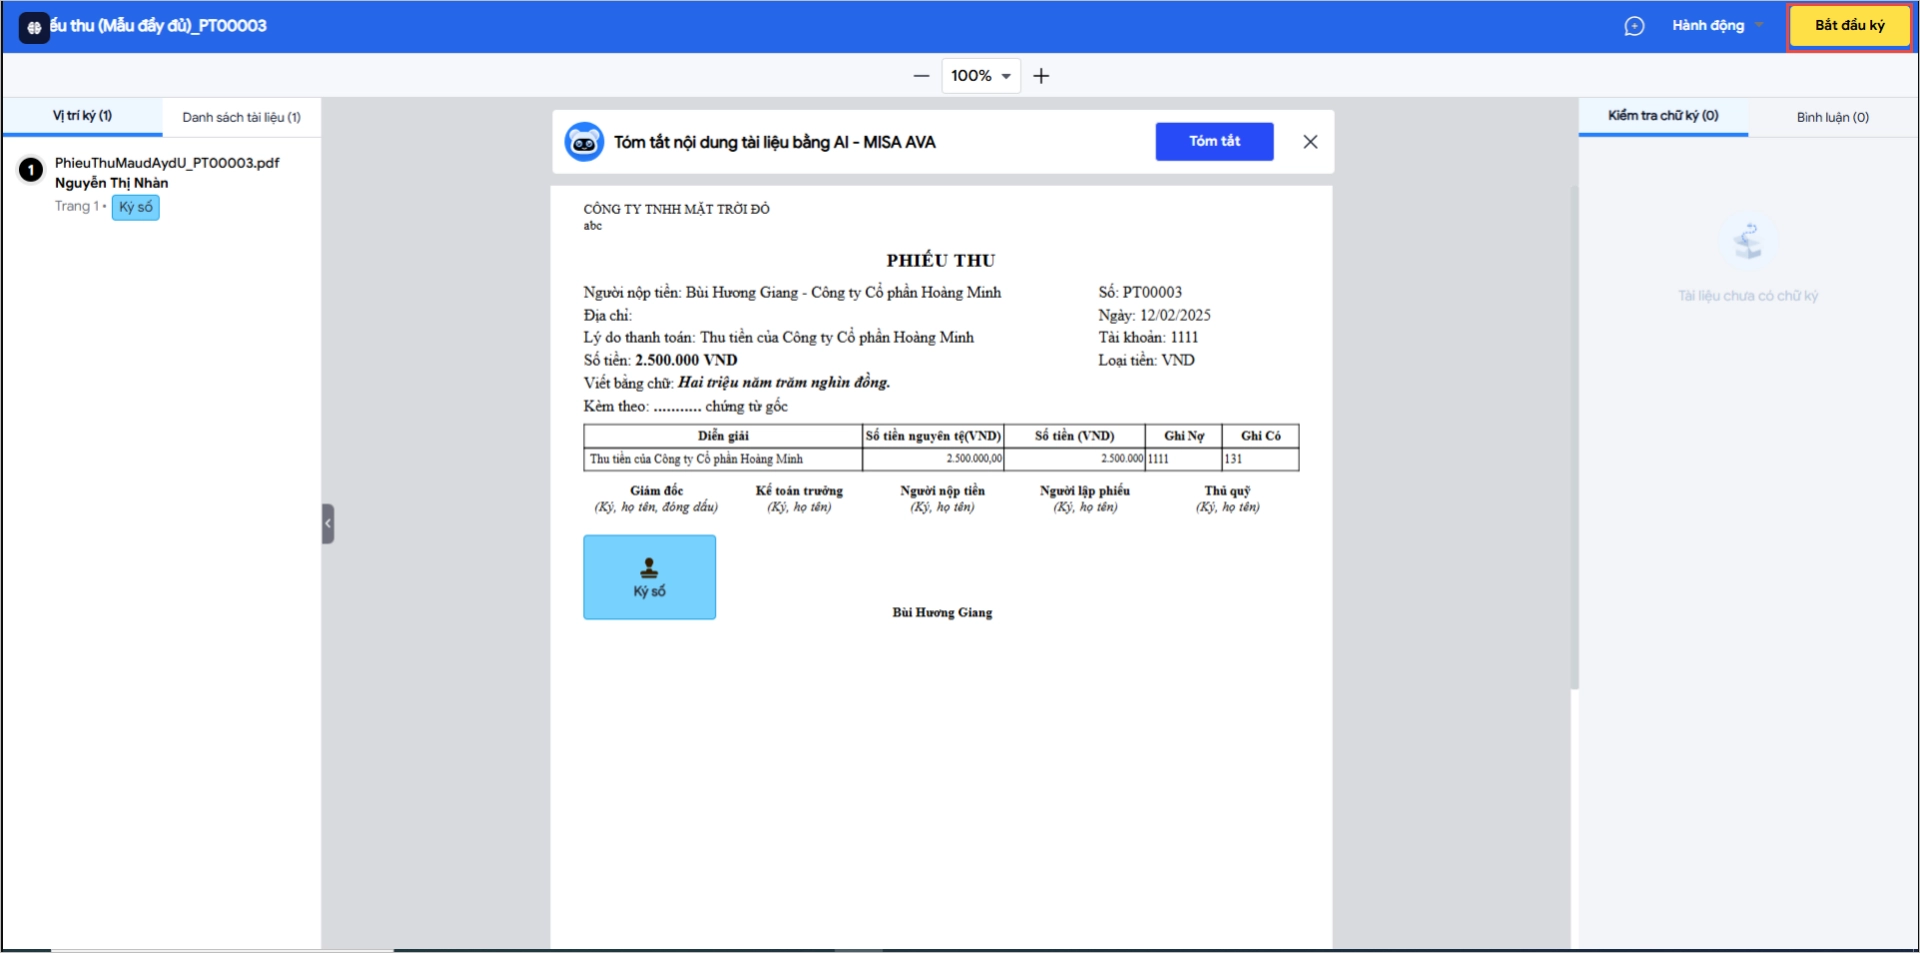The height and width of the screenshot is (953, 1920).
Task: Select Kiểm tra chữ ký (0) tab
Action: [x=1663, y=116]
